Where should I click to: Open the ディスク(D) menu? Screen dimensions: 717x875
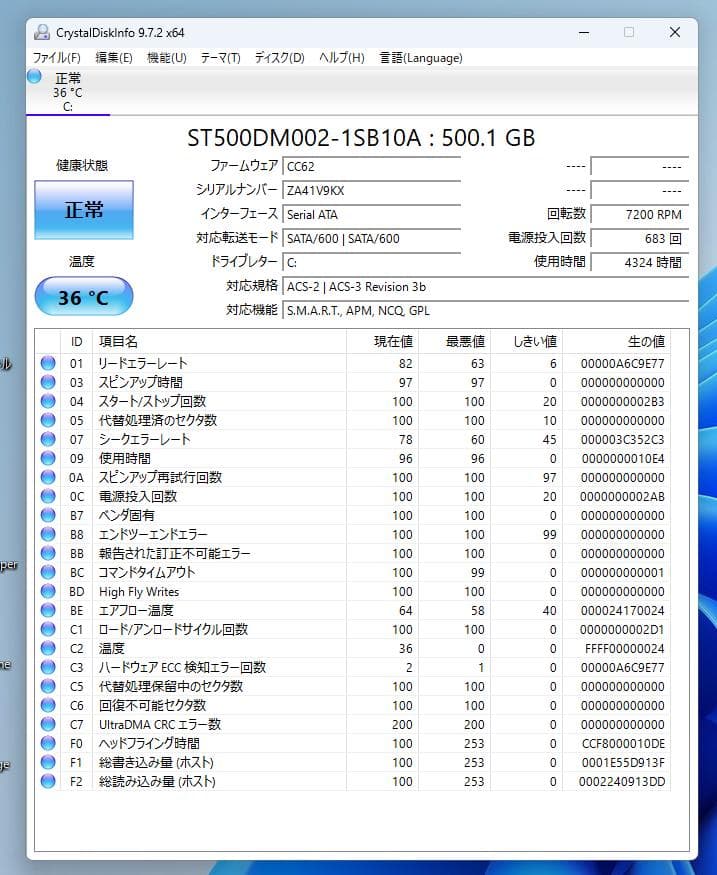pos(280,57)
